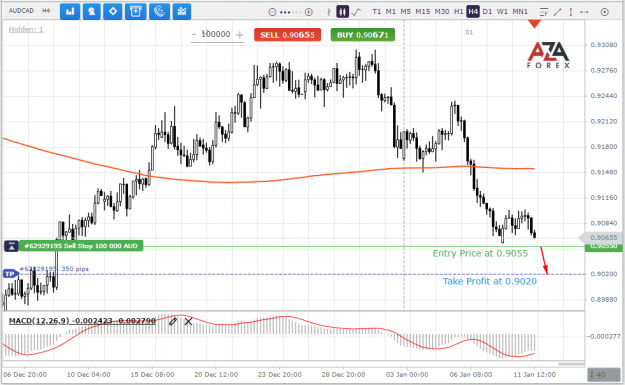The height and width of the screenshot is (385, 625).
Task: Click the '0.91480' price axis label
Action: click(x=603, y=172)
